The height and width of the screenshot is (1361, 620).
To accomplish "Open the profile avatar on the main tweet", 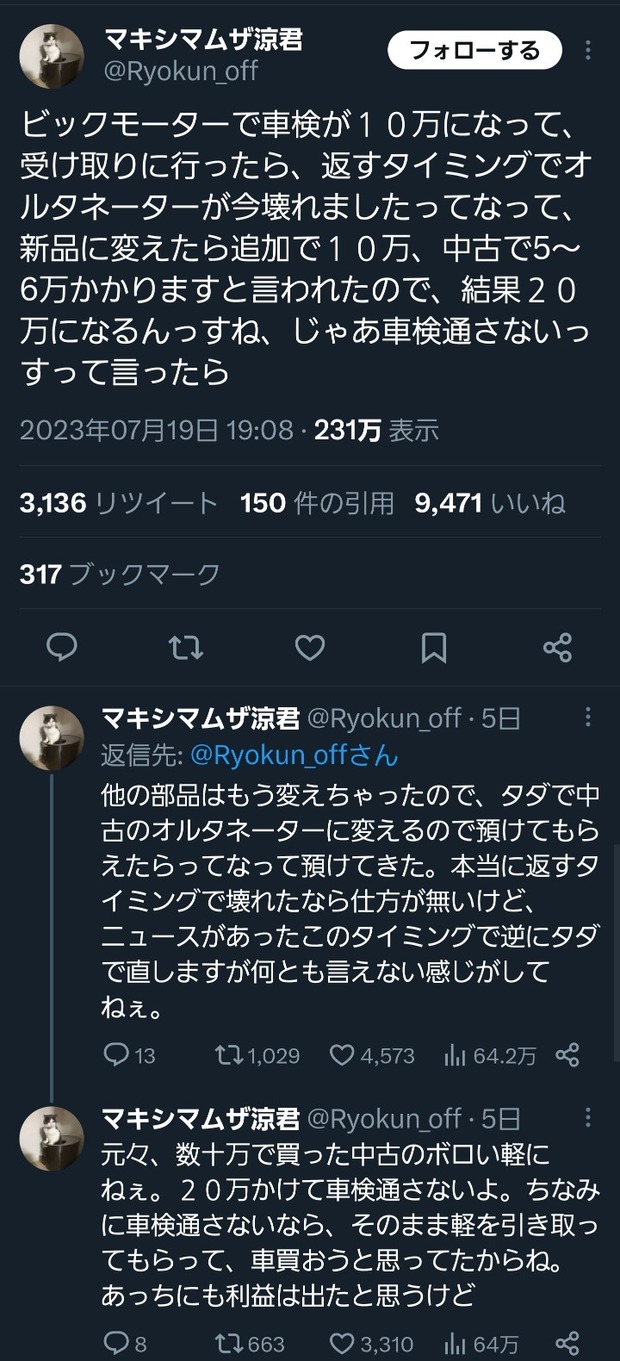I will (51, 55).
